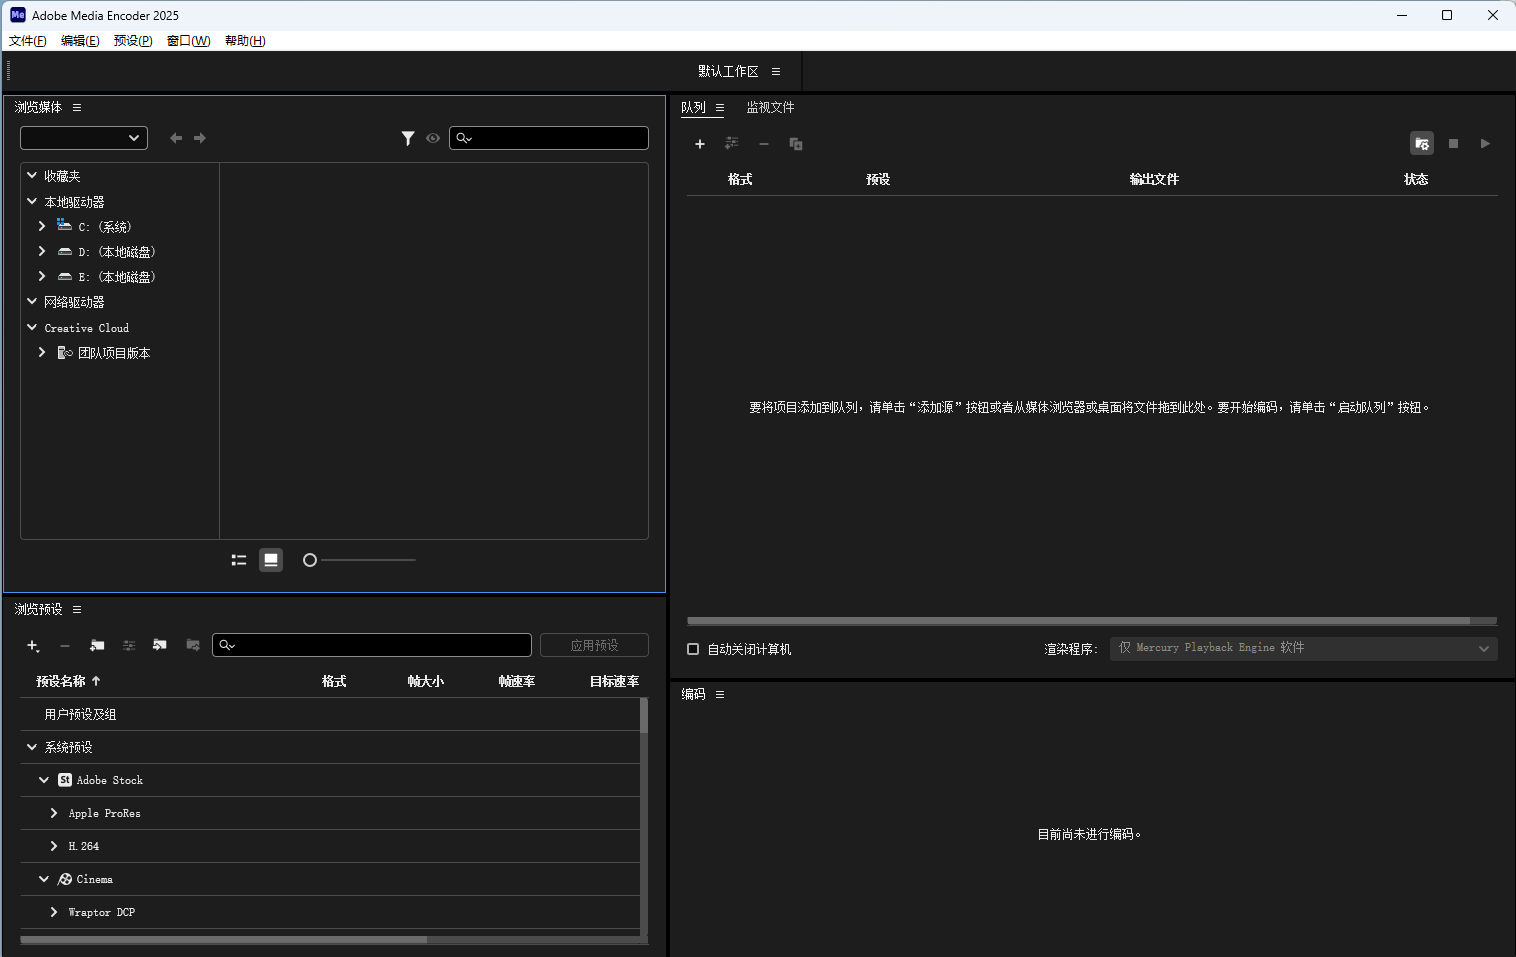
Task: Collapse the Adobe Stock preset group
Action: pyautogui.click(x=44, y=780)
